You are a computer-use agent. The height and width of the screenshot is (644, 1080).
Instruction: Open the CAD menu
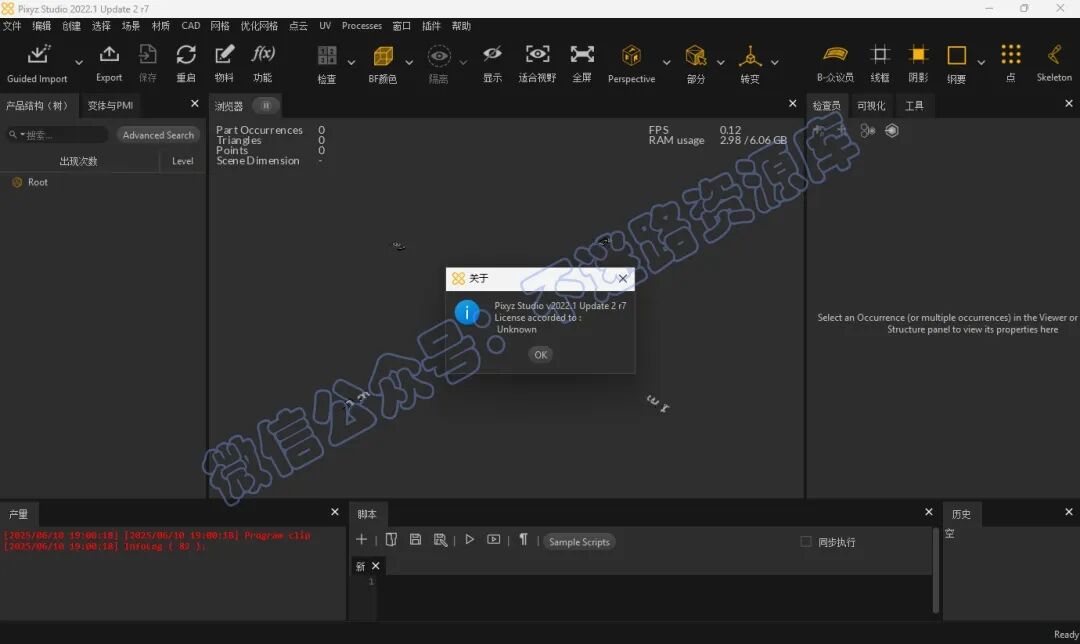pos(191,26)
